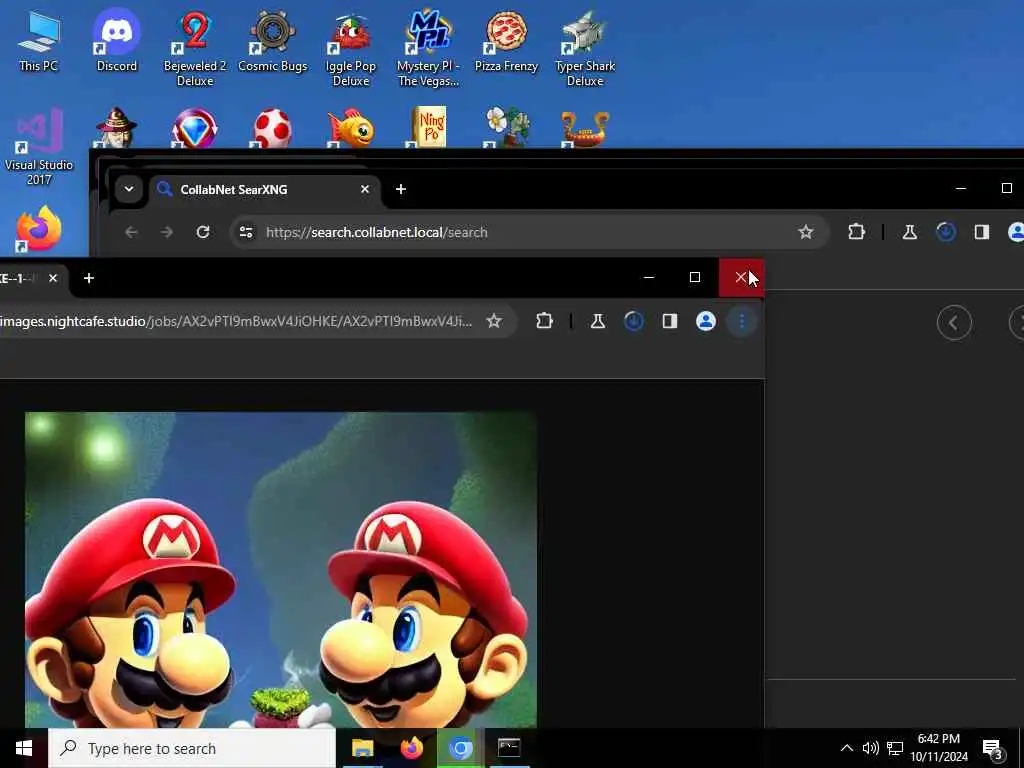Show downloads in the SearXNG window
Screen dimensions: 1024x768
pyautogui.click(x=946, y=232)
